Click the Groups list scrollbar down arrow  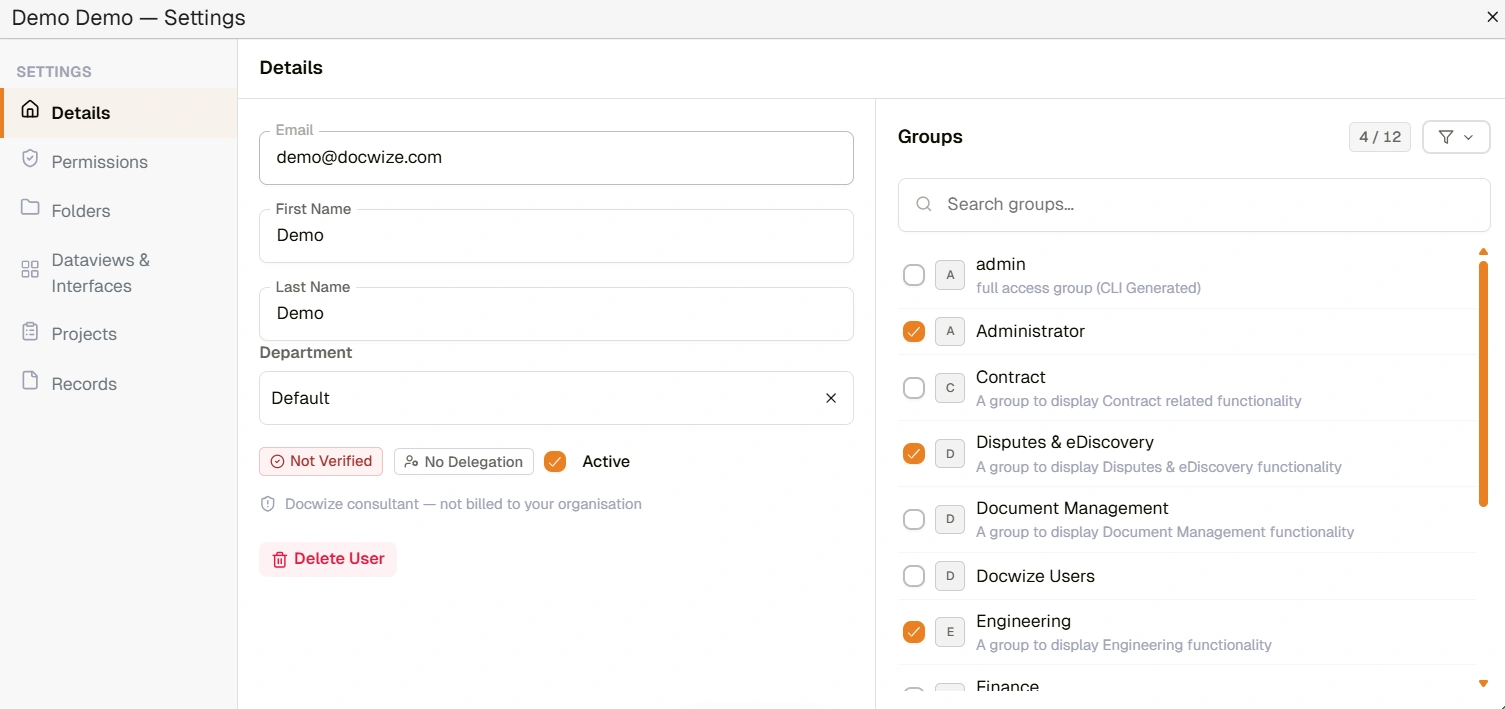[x=1483, y=684]
